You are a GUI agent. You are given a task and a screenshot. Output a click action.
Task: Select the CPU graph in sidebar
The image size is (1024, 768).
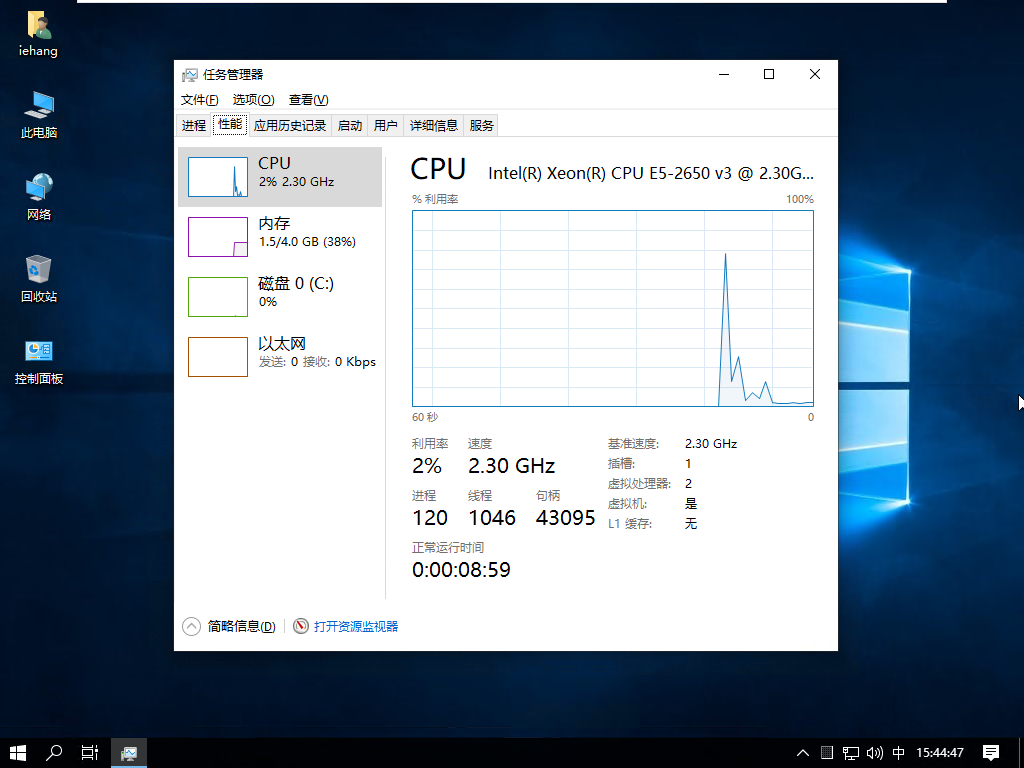pos(280,175)
